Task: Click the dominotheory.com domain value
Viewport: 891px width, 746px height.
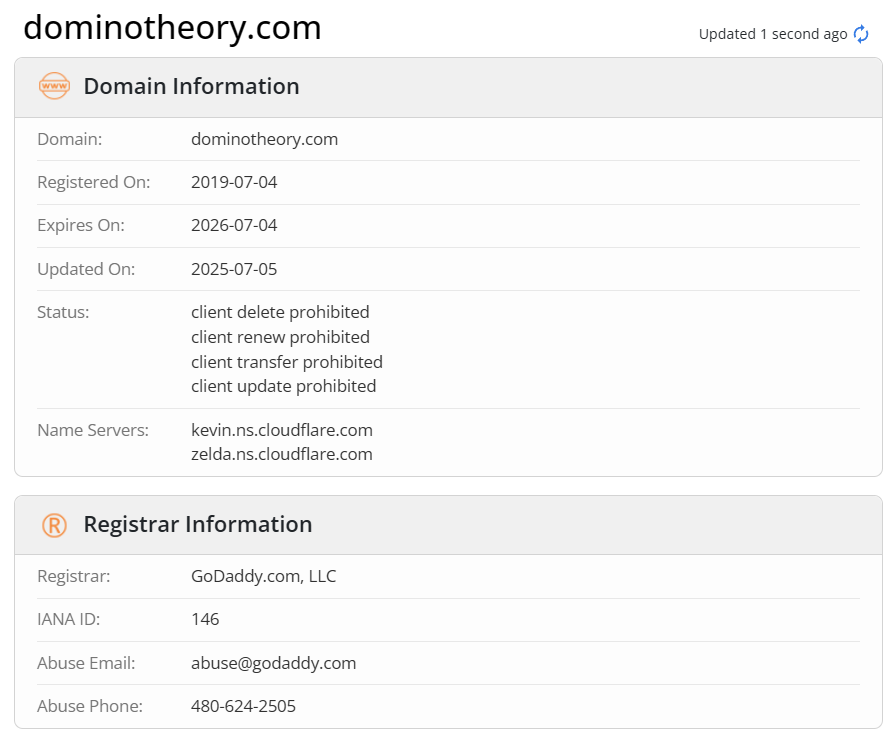Action: [x=264, y=139]
